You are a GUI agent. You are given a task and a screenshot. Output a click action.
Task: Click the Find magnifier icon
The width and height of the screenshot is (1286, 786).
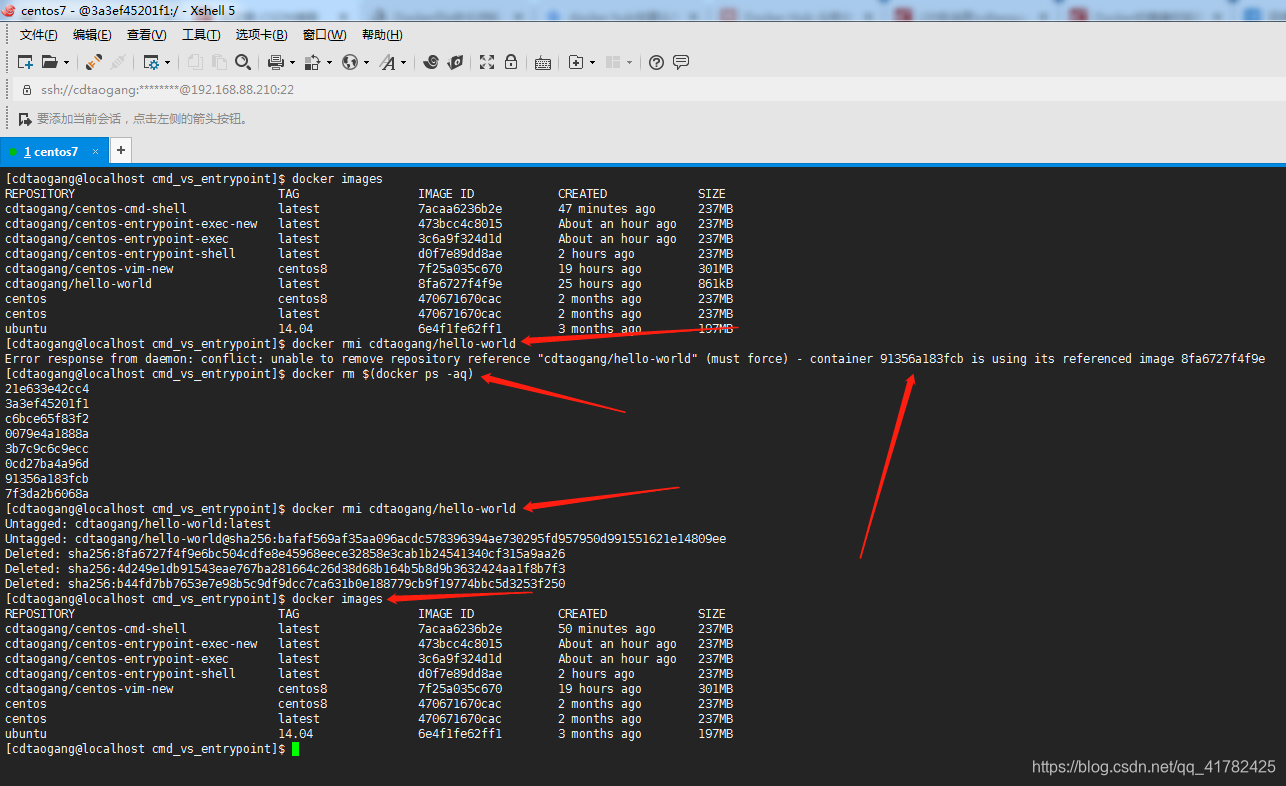tap(242, 62)
